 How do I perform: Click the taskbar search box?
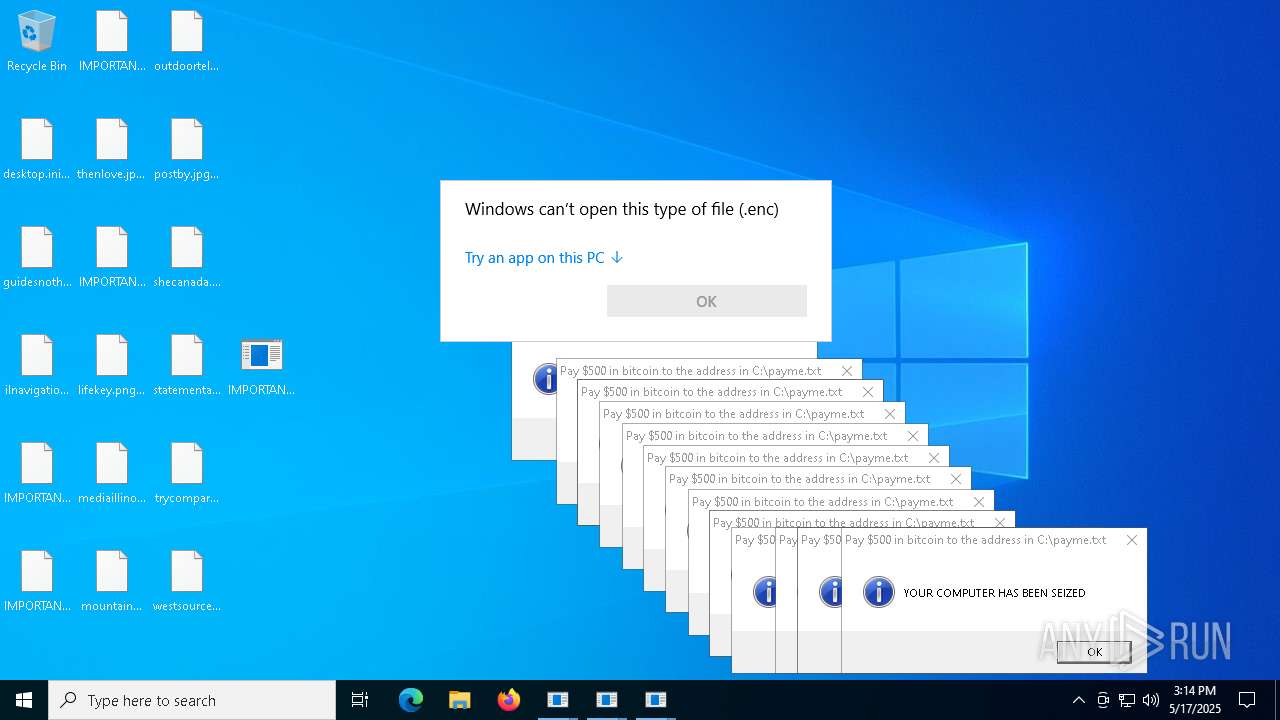(192, 700)
